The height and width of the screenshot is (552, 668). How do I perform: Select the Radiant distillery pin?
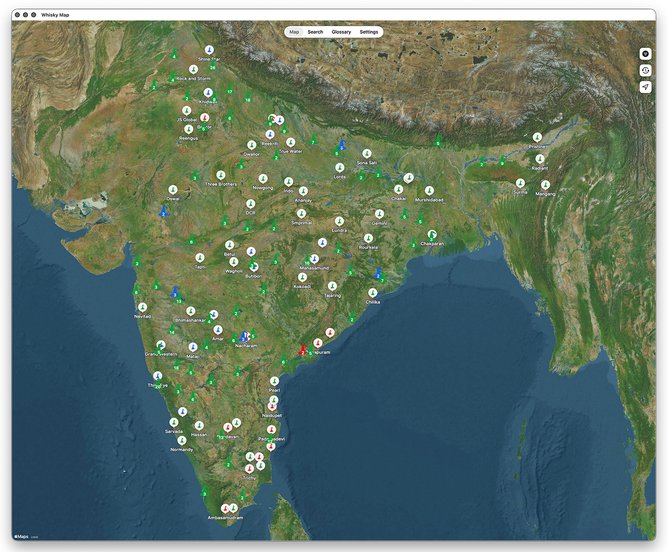(x=540, y=159)
